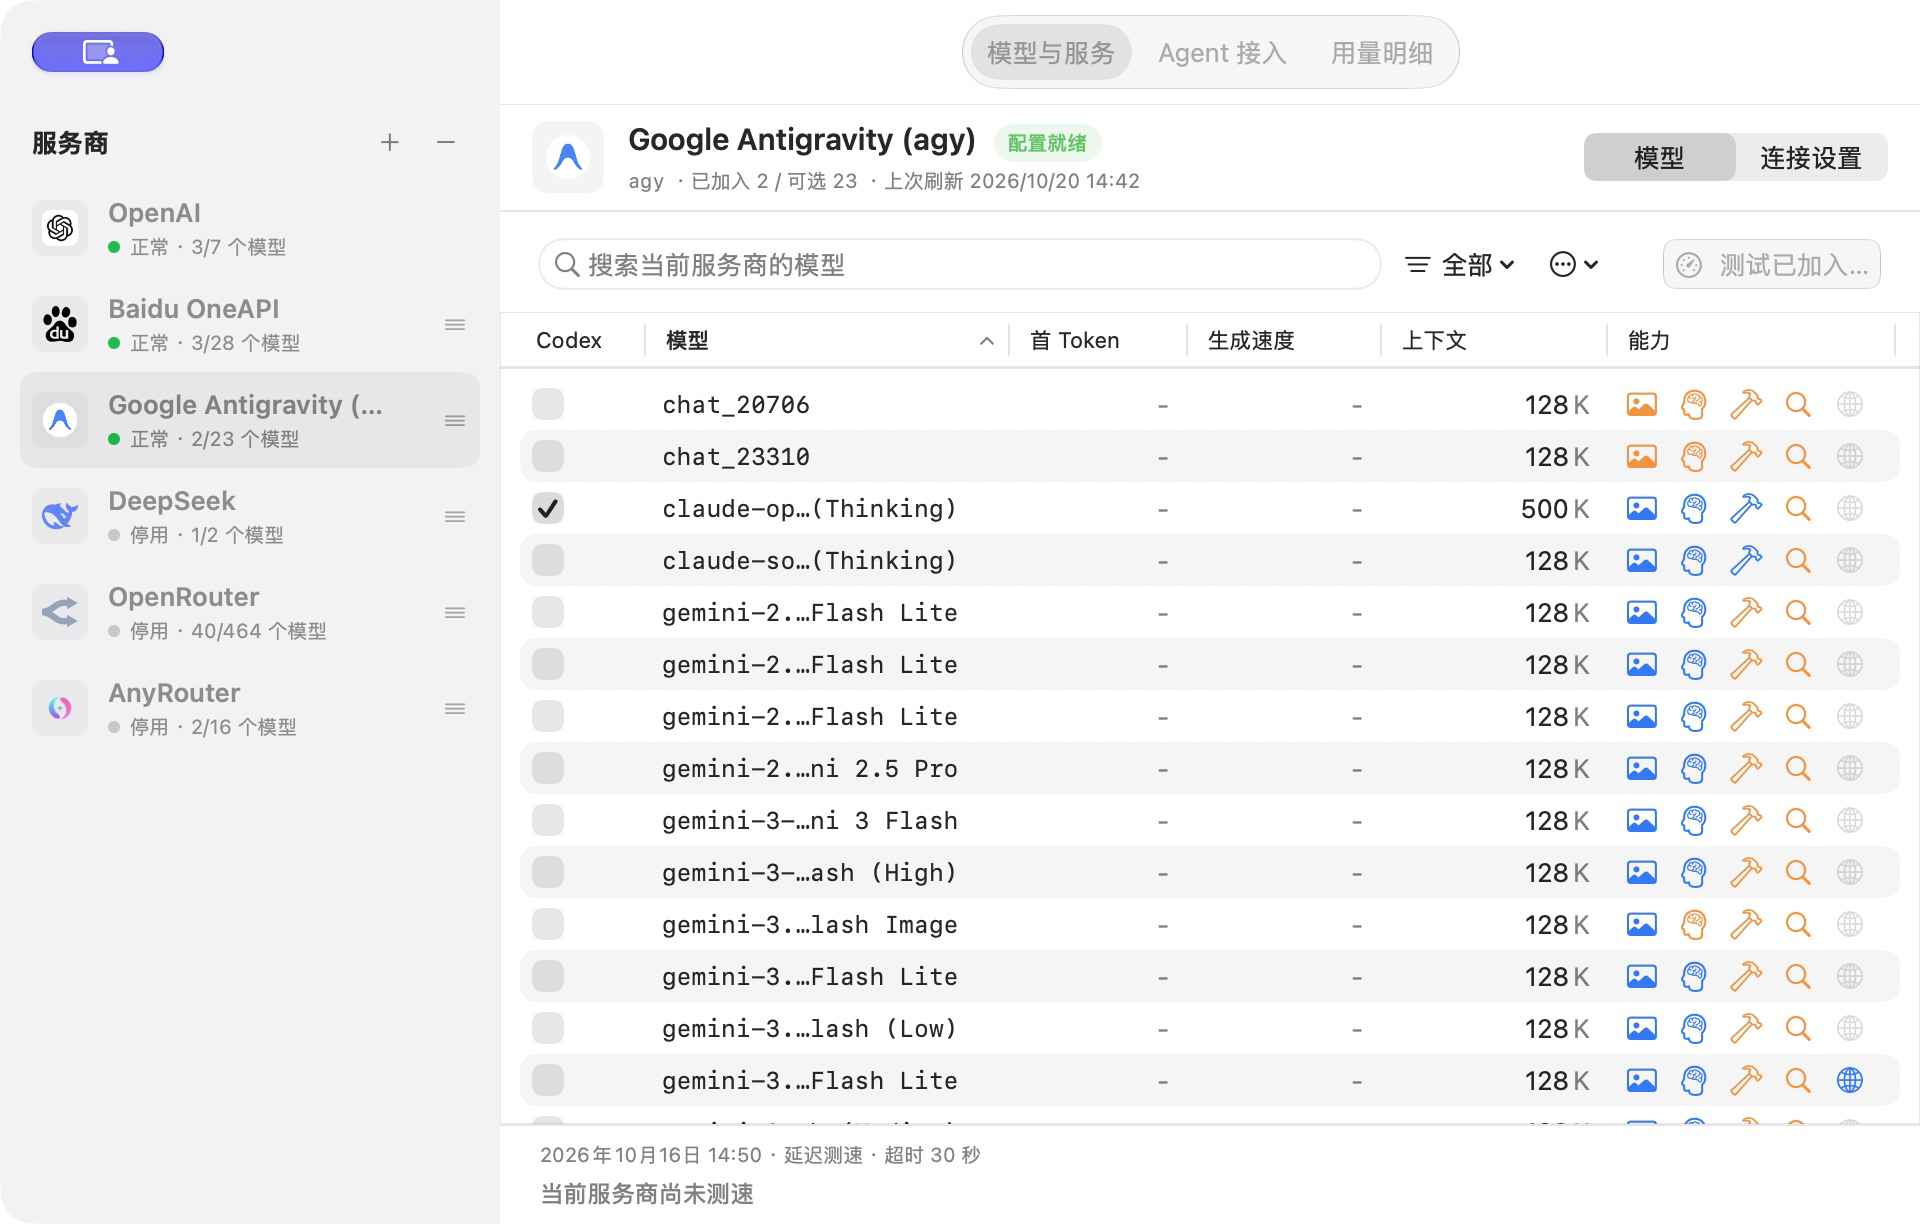Image resolution: width=1920 pixels, height=1224 pixels.
Task: Remove provider using the minus icon
Action: [446, 143]
